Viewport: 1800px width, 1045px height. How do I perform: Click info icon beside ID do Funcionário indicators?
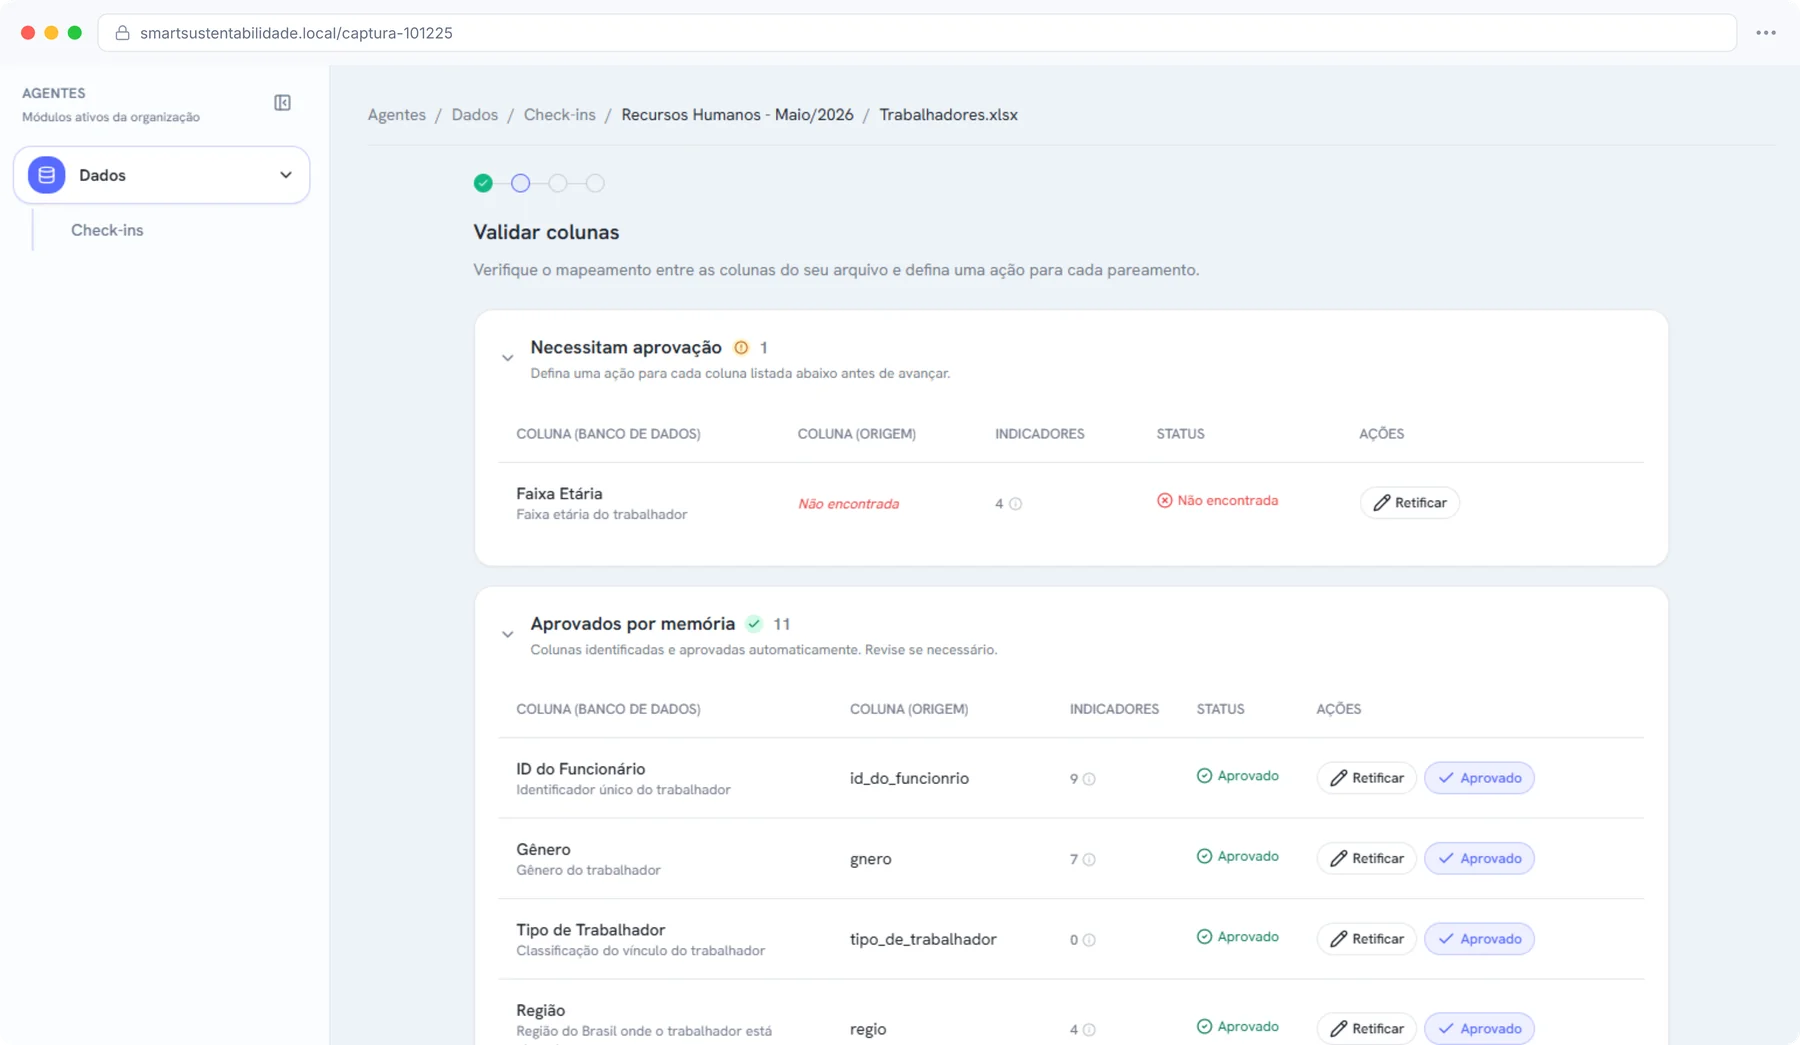[x=1089, y=779]
